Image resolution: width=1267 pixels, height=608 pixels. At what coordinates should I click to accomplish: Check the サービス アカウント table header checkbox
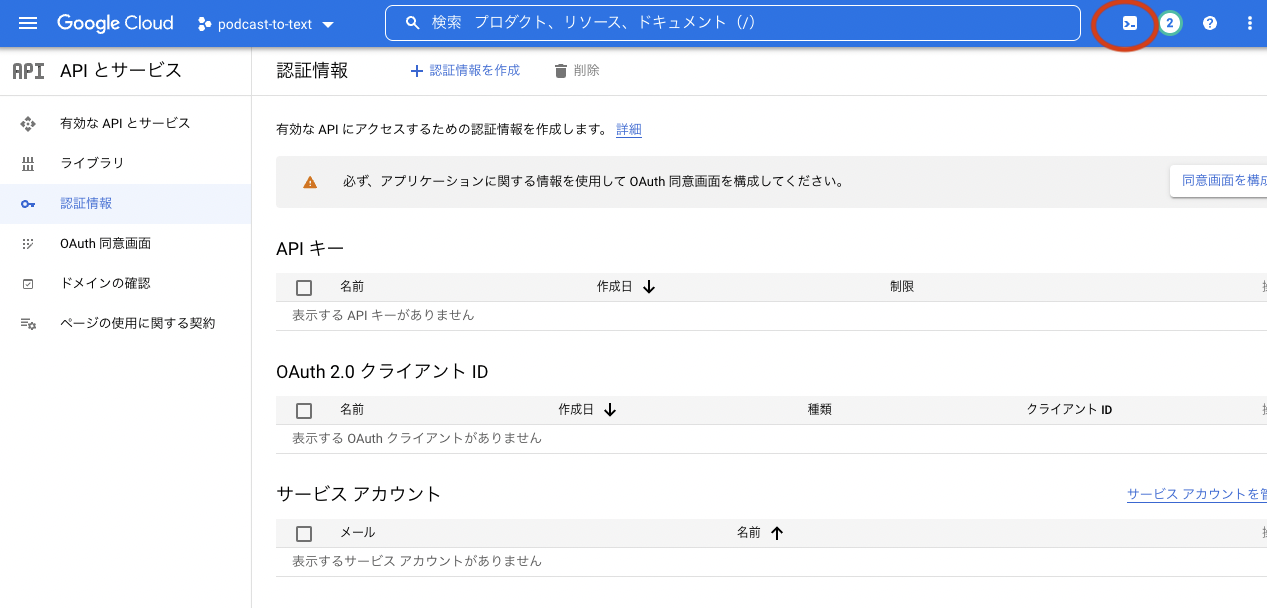(x=304, y=533)
